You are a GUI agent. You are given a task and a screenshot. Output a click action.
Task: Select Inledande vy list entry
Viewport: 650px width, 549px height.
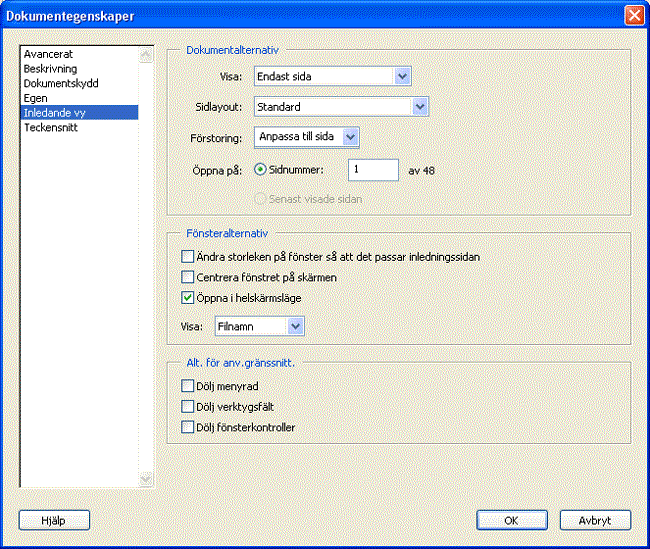[54, 113]
